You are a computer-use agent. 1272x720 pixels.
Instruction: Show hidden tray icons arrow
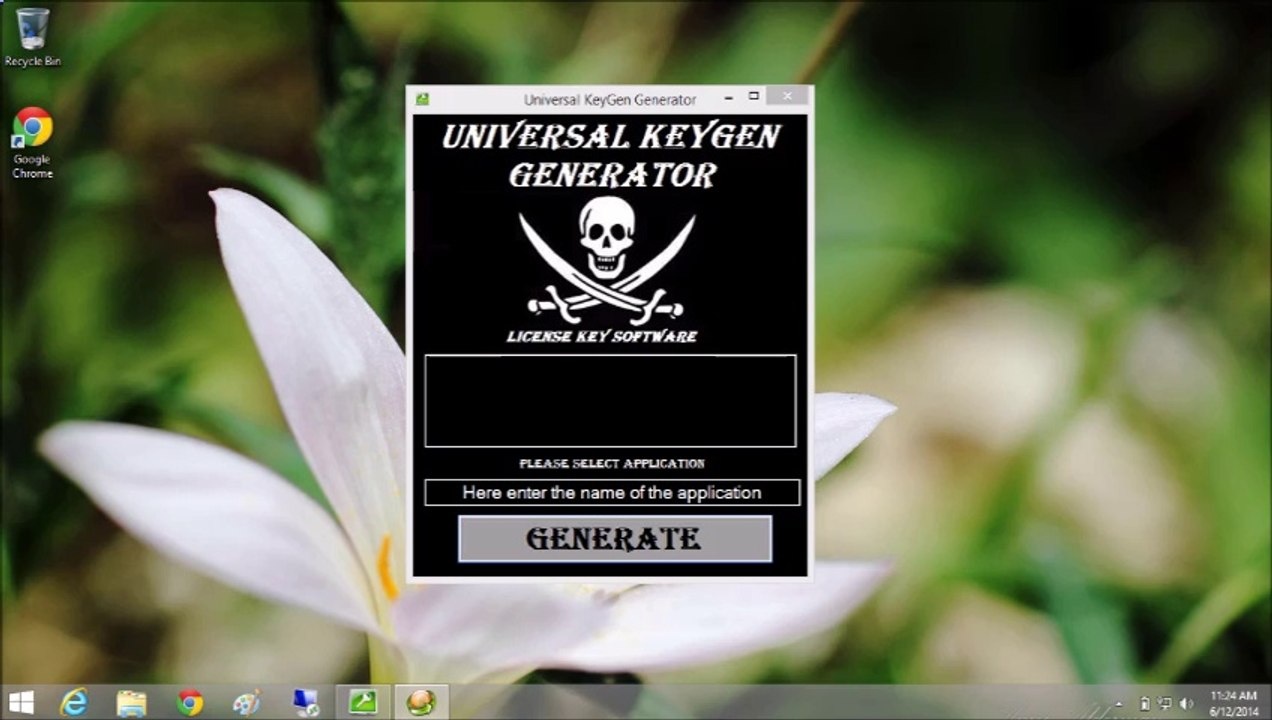(x=1119, y=704)
